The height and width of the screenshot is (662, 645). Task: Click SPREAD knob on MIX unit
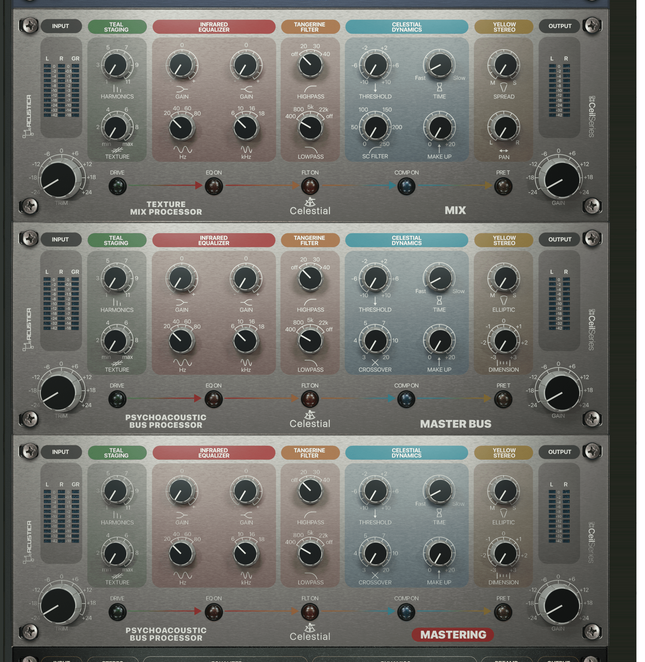point(504,65)
